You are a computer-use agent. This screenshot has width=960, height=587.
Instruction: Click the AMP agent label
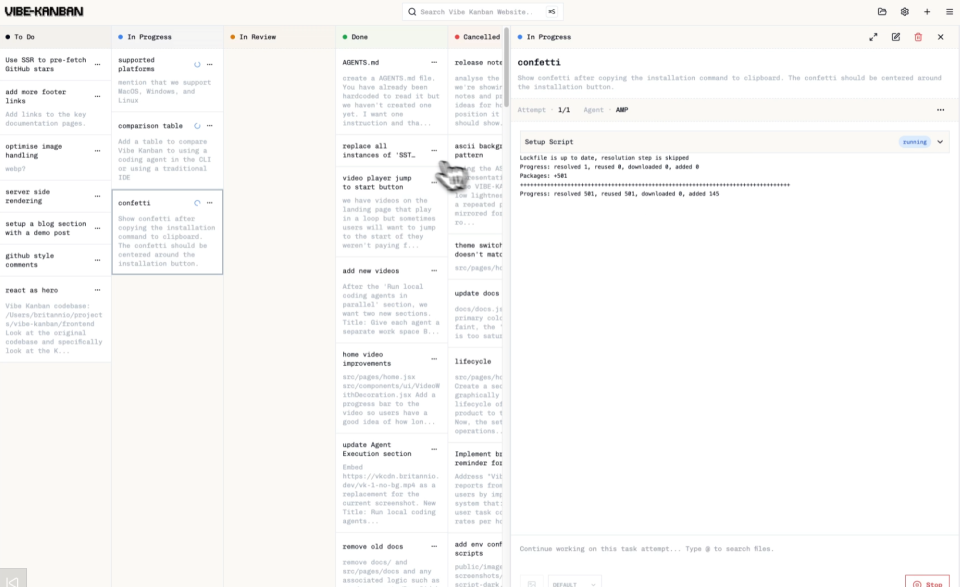pos(622,110)
